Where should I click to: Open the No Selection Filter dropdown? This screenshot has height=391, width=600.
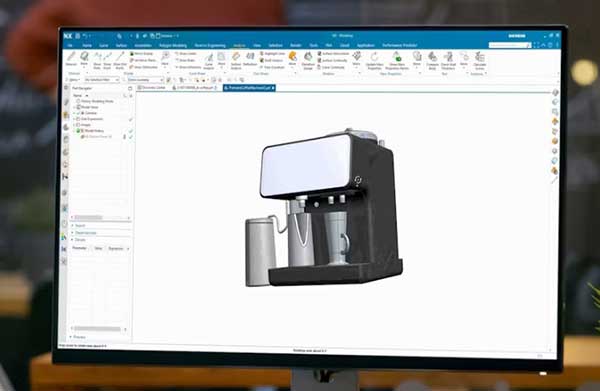[x=102, y=80]
